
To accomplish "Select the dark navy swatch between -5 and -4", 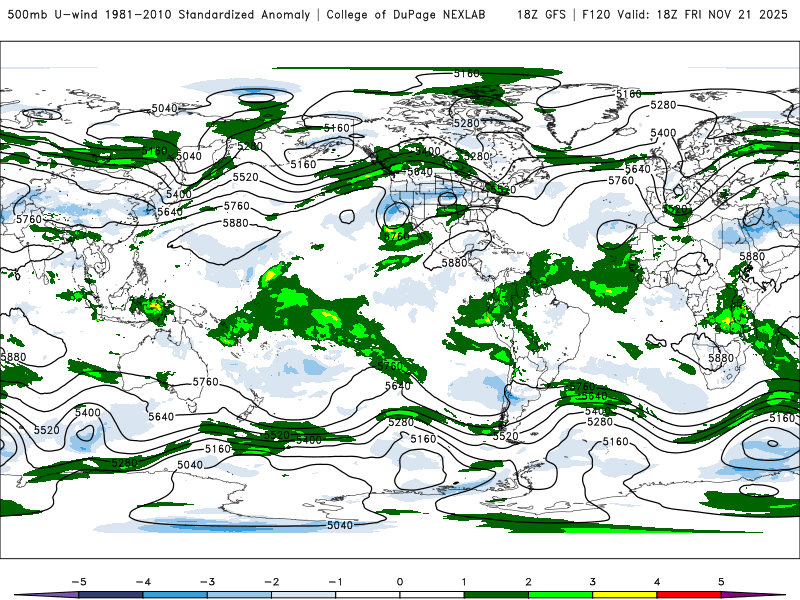I will click(x=111, y=595).
